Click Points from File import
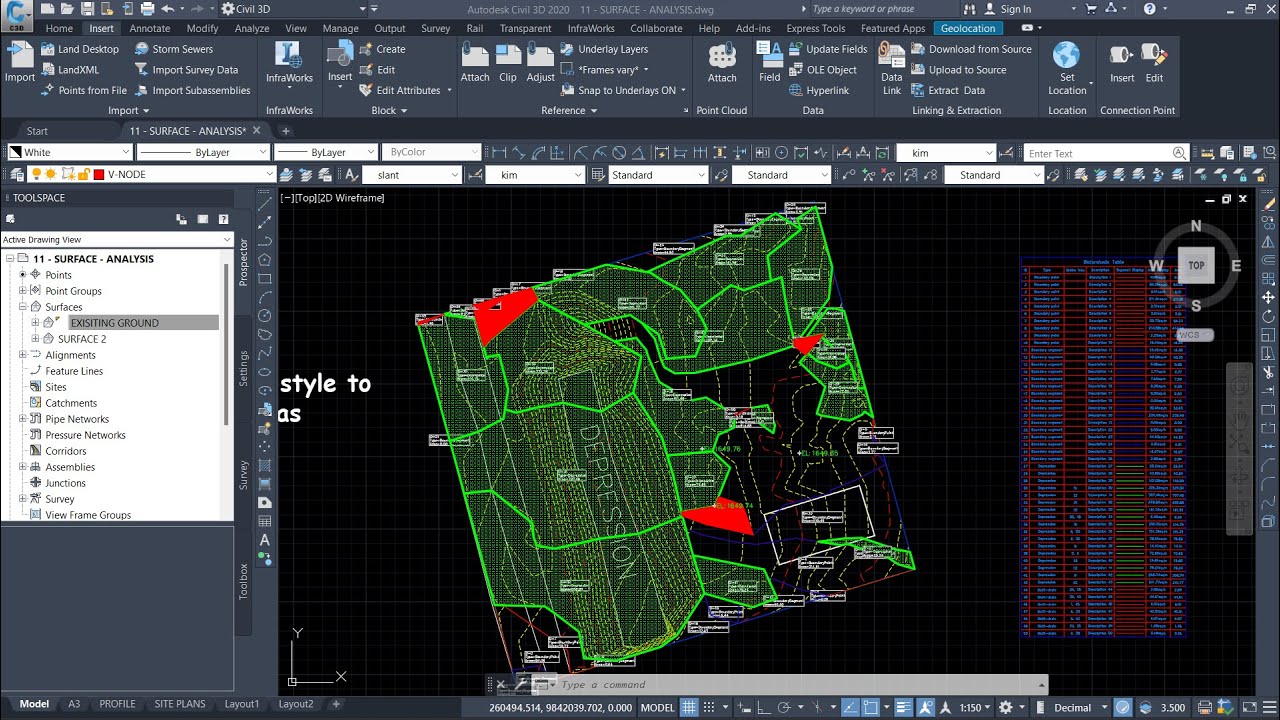The image size is (1280, 720). click(83, 90)
